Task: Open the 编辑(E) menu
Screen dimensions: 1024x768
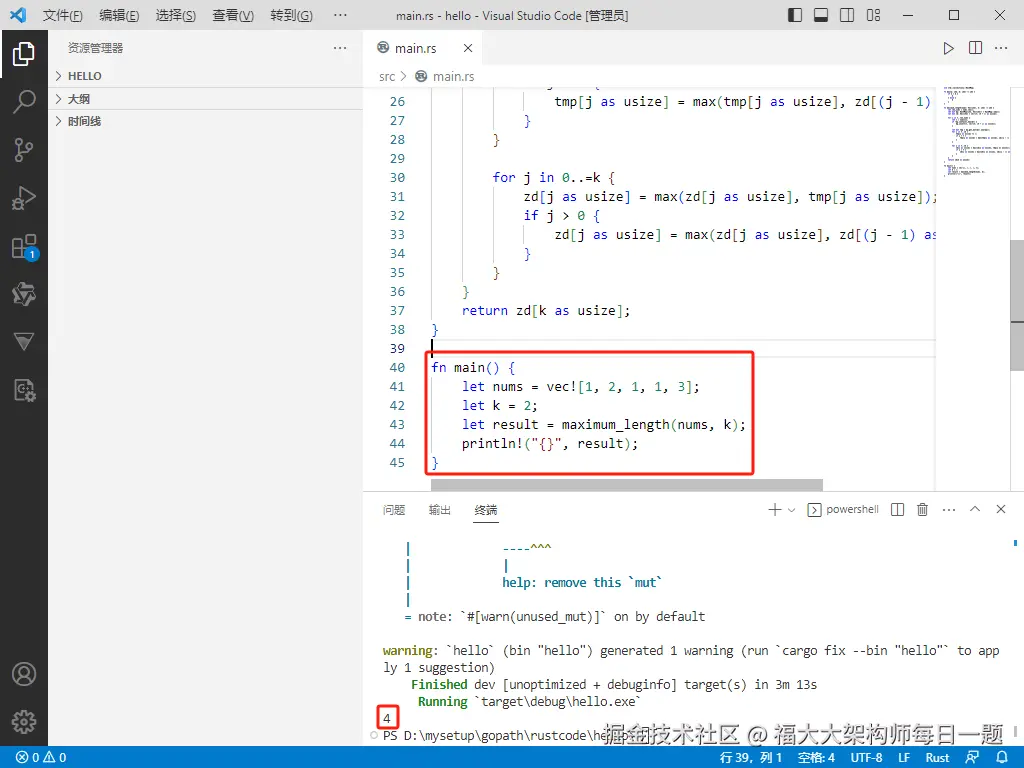Action: [x=119, y=15]
